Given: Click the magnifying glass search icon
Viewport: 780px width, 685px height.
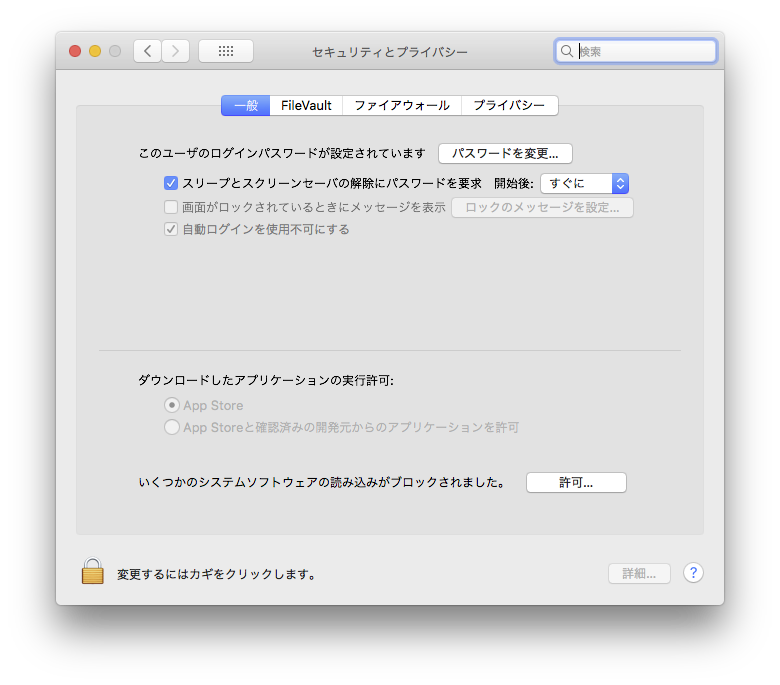Looking at the screenshot, I should [567, 51].
